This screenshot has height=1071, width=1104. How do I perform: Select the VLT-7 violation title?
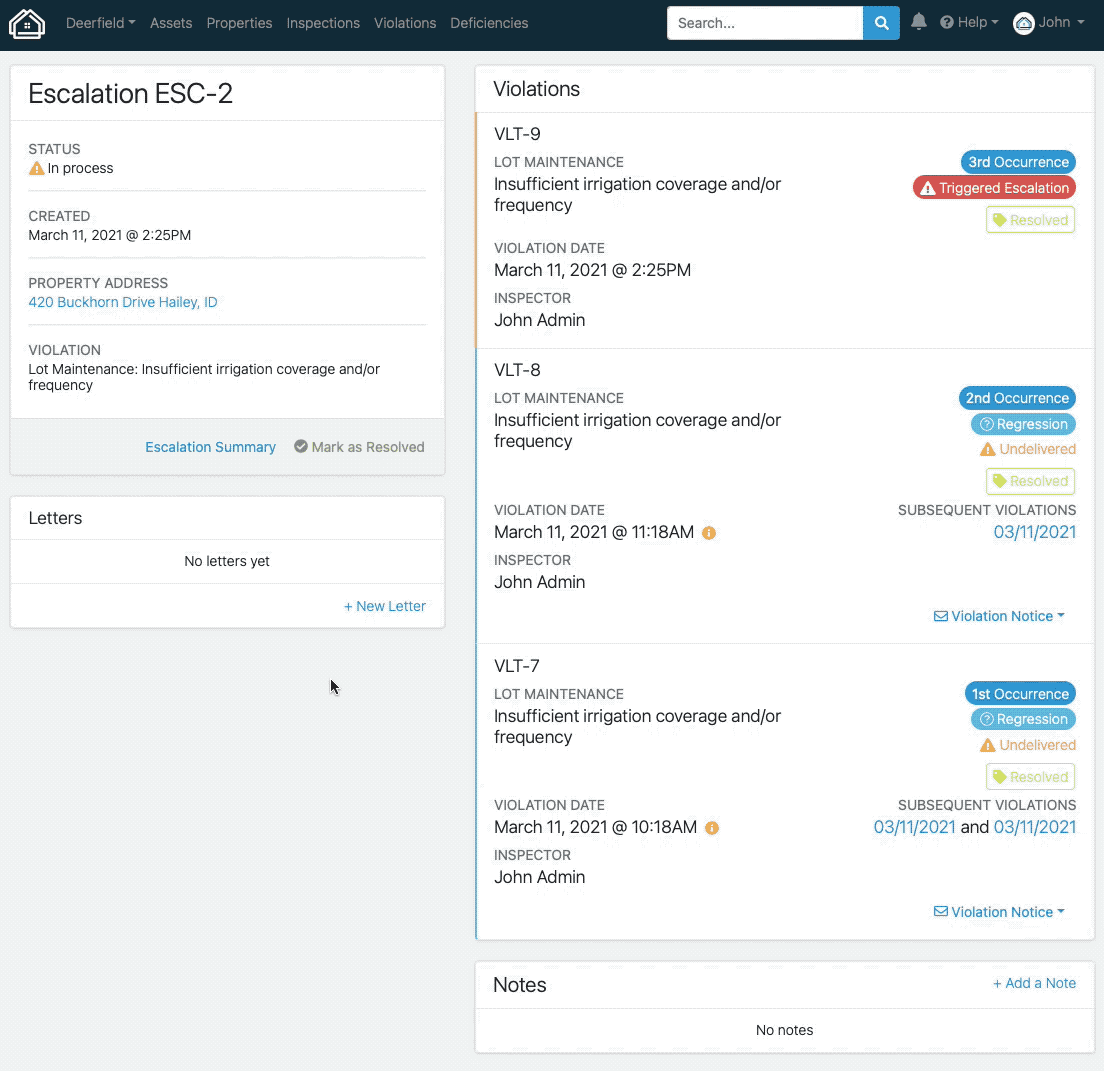pos(517,665)
